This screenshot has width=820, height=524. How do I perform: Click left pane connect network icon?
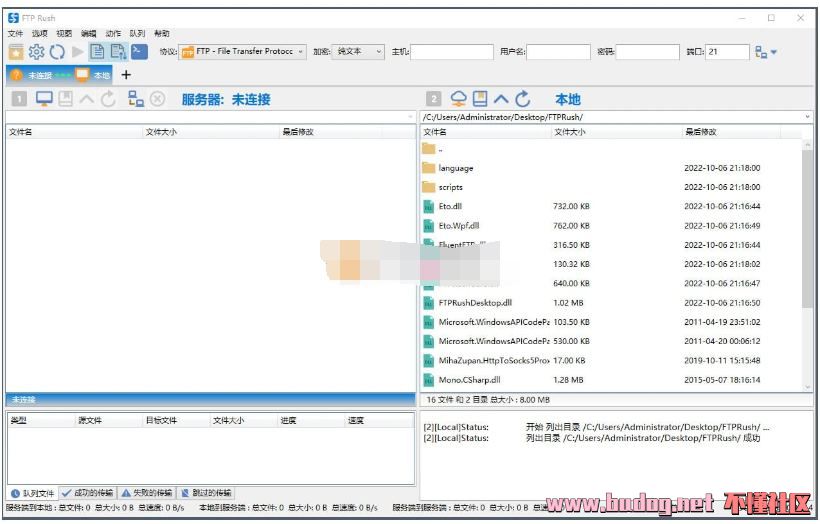pos(136,99)
